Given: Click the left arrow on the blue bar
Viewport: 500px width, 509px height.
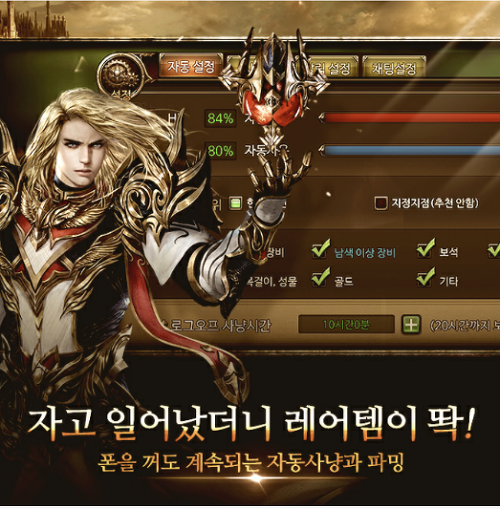Looking at the screenshot, I should point(321,150).
